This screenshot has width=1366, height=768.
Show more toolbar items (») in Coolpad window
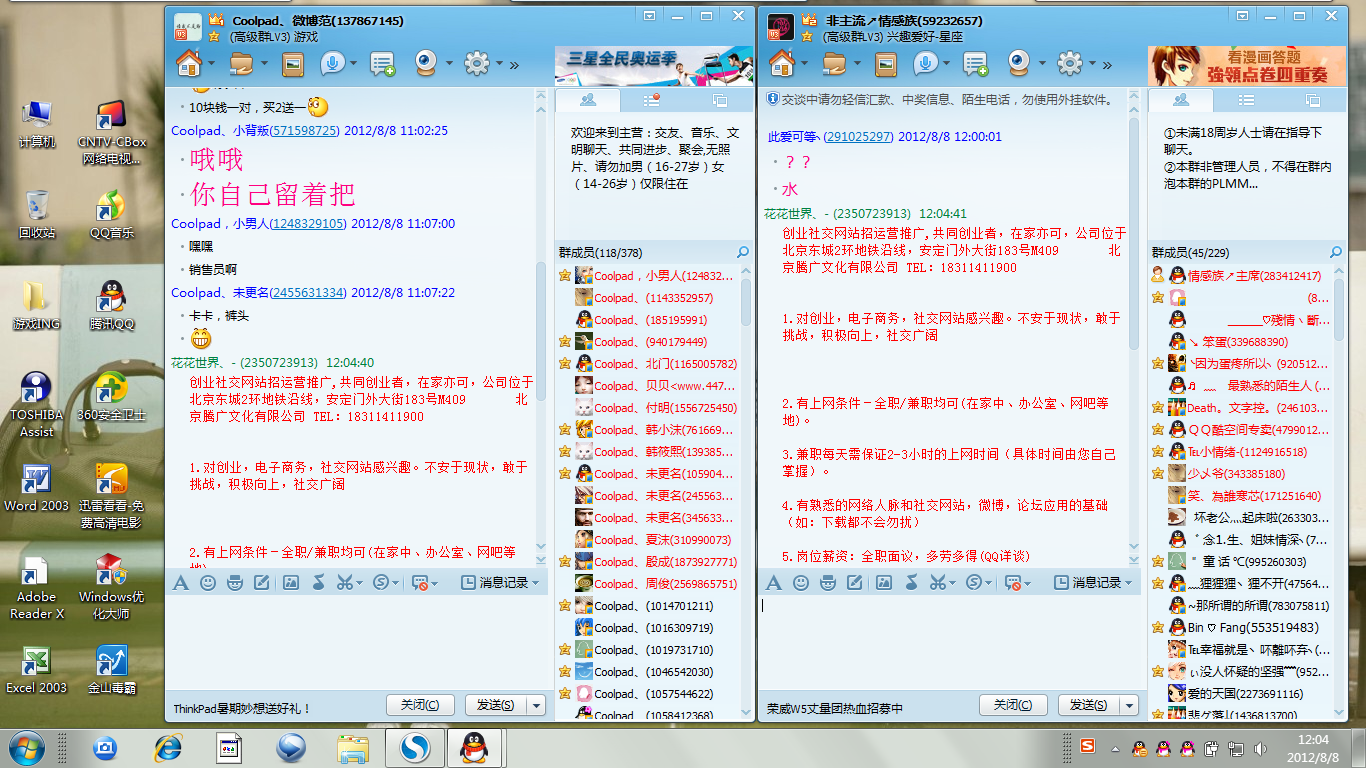tap(514, 65)
